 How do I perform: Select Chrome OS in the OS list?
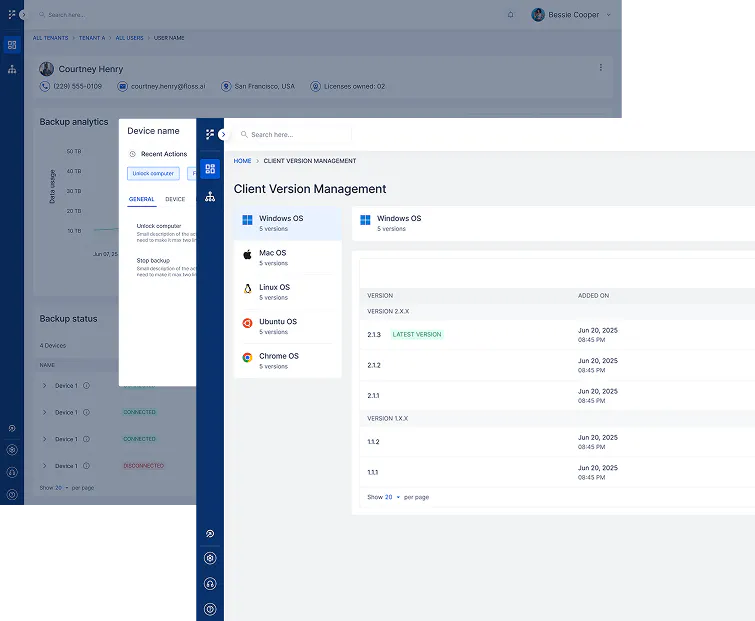click(287, 361)
